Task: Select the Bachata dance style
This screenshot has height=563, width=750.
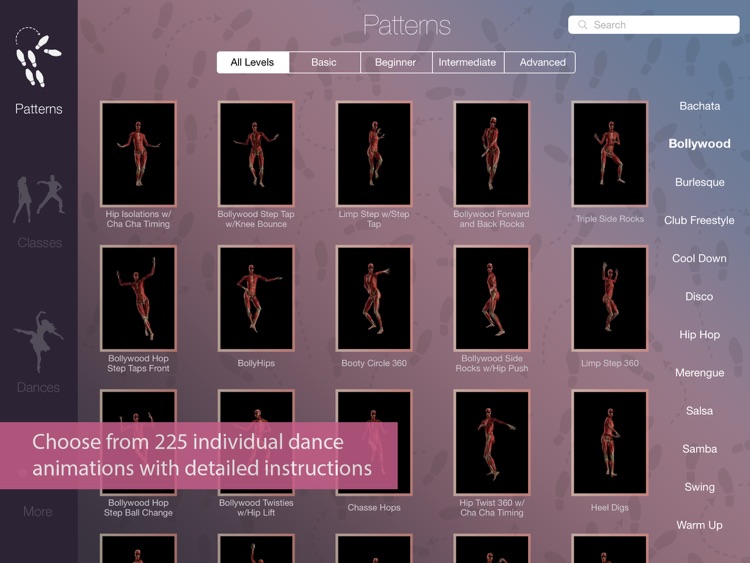Action: pos(699,106)
